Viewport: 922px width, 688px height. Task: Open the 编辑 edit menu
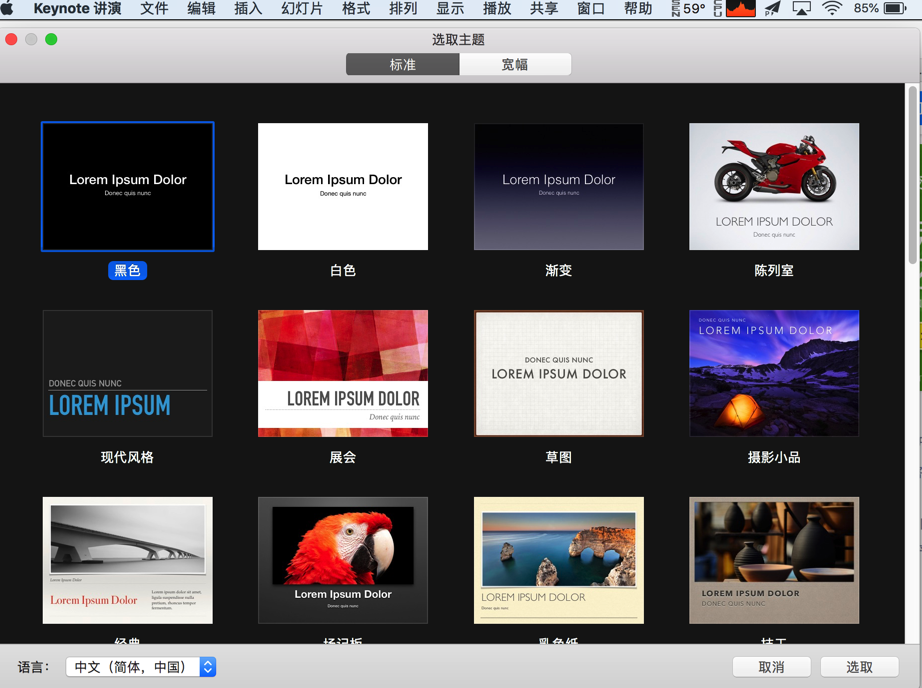point(201,8)
